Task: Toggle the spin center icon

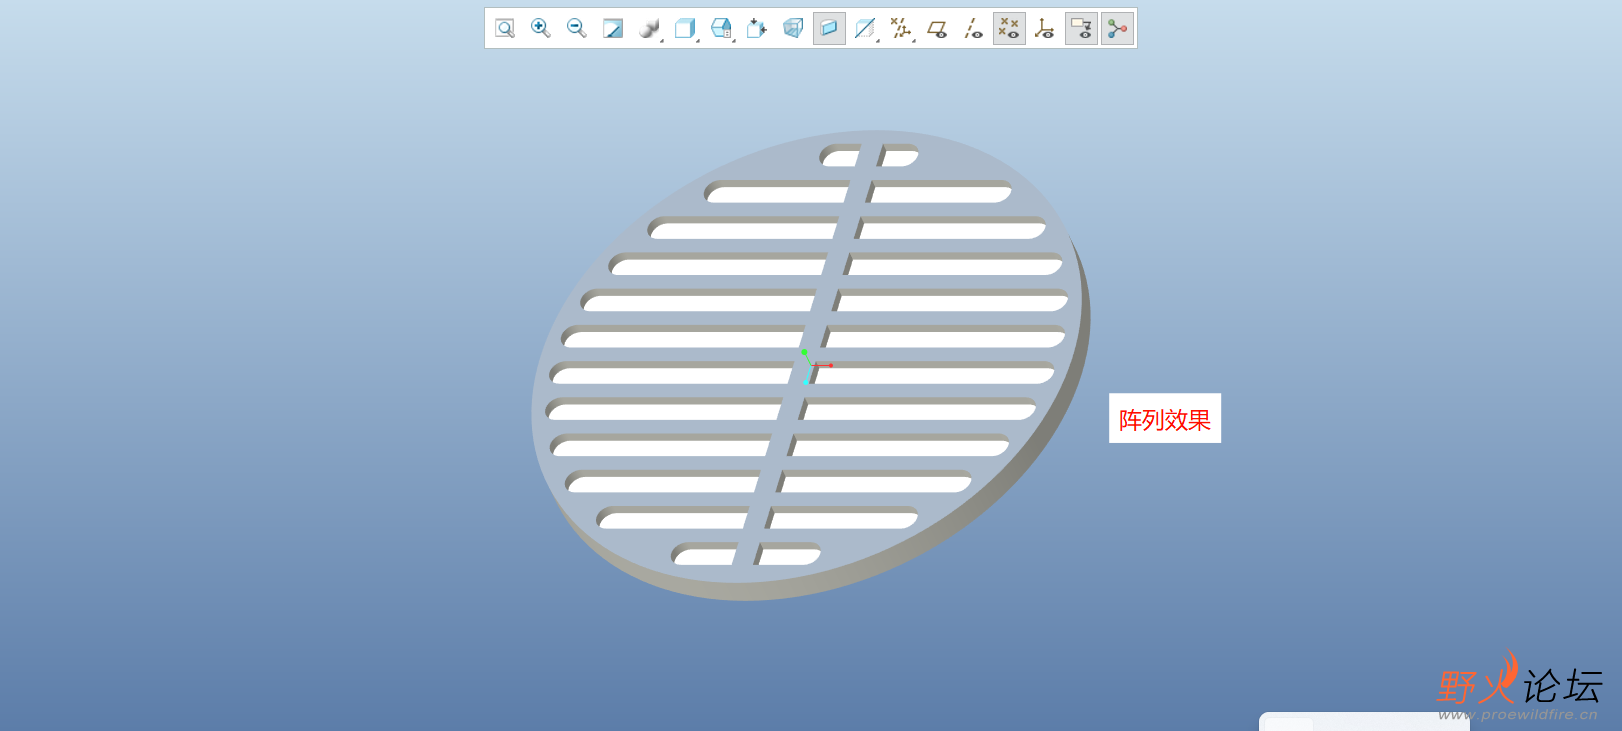Action: (1117, 28)
